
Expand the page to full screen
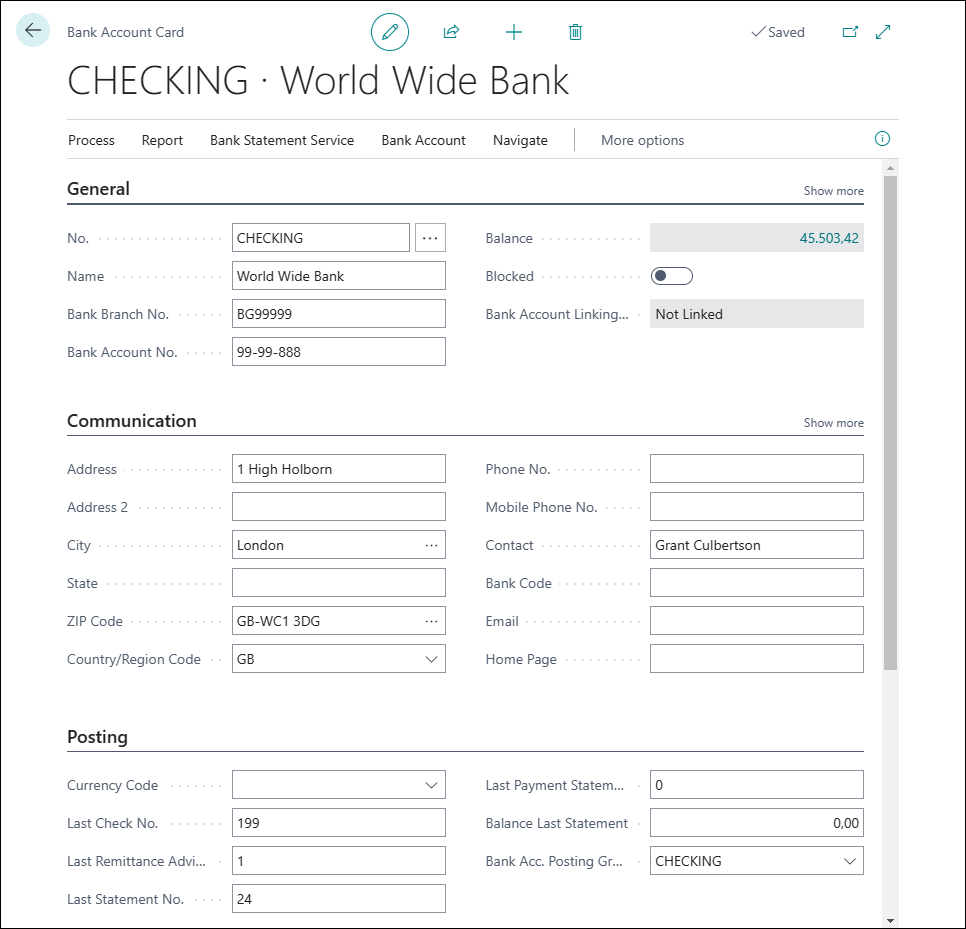(882, 31)
